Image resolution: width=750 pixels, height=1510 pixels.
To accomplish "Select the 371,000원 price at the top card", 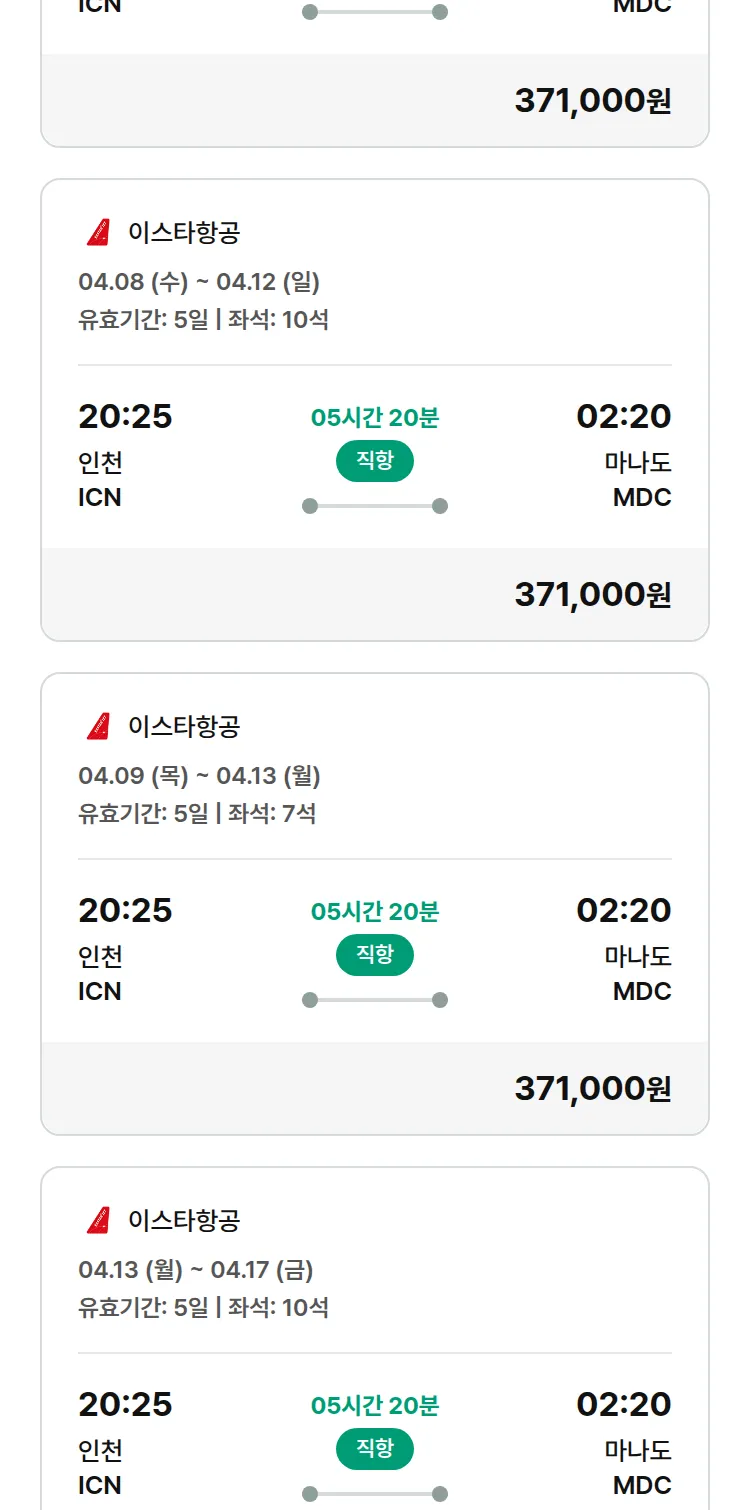I will click(592, 101).
